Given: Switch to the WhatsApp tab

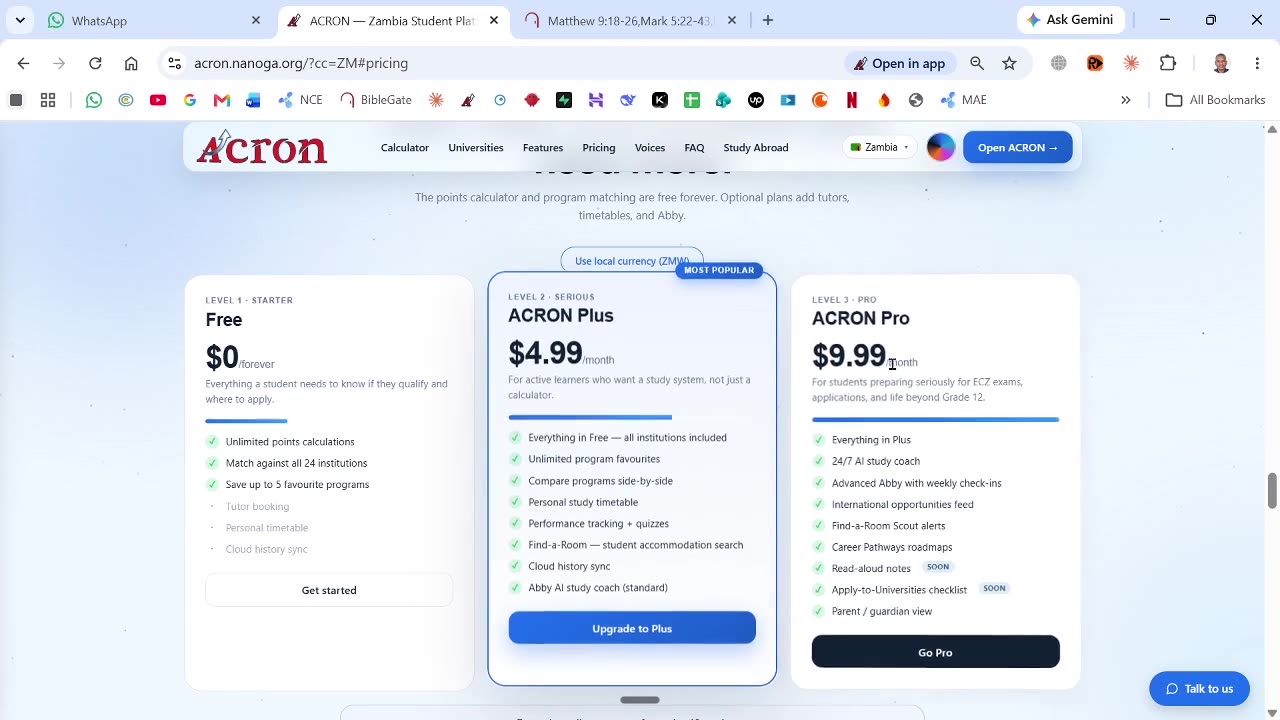Looking at the screenshot, I should click(153, 20).
